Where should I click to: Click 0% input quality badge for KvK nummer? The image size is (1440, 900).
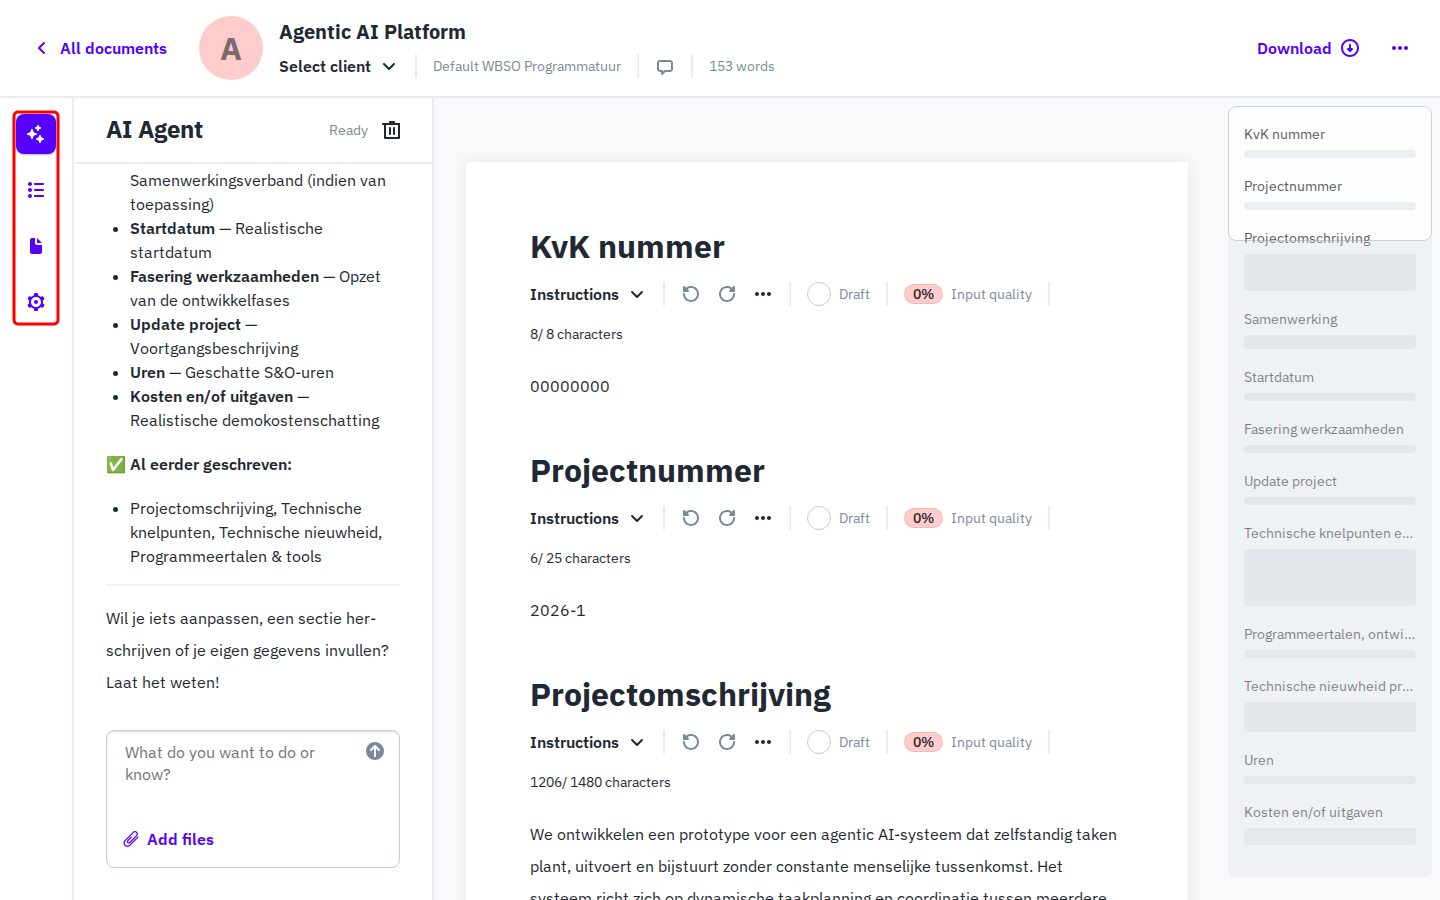[x=923, y=294]
